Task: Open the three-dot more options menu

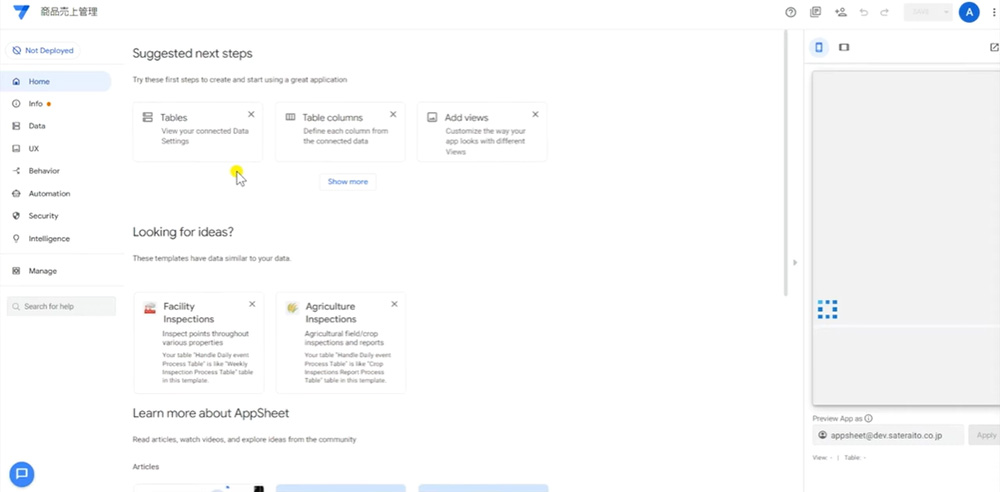Action: pos(994,12)
